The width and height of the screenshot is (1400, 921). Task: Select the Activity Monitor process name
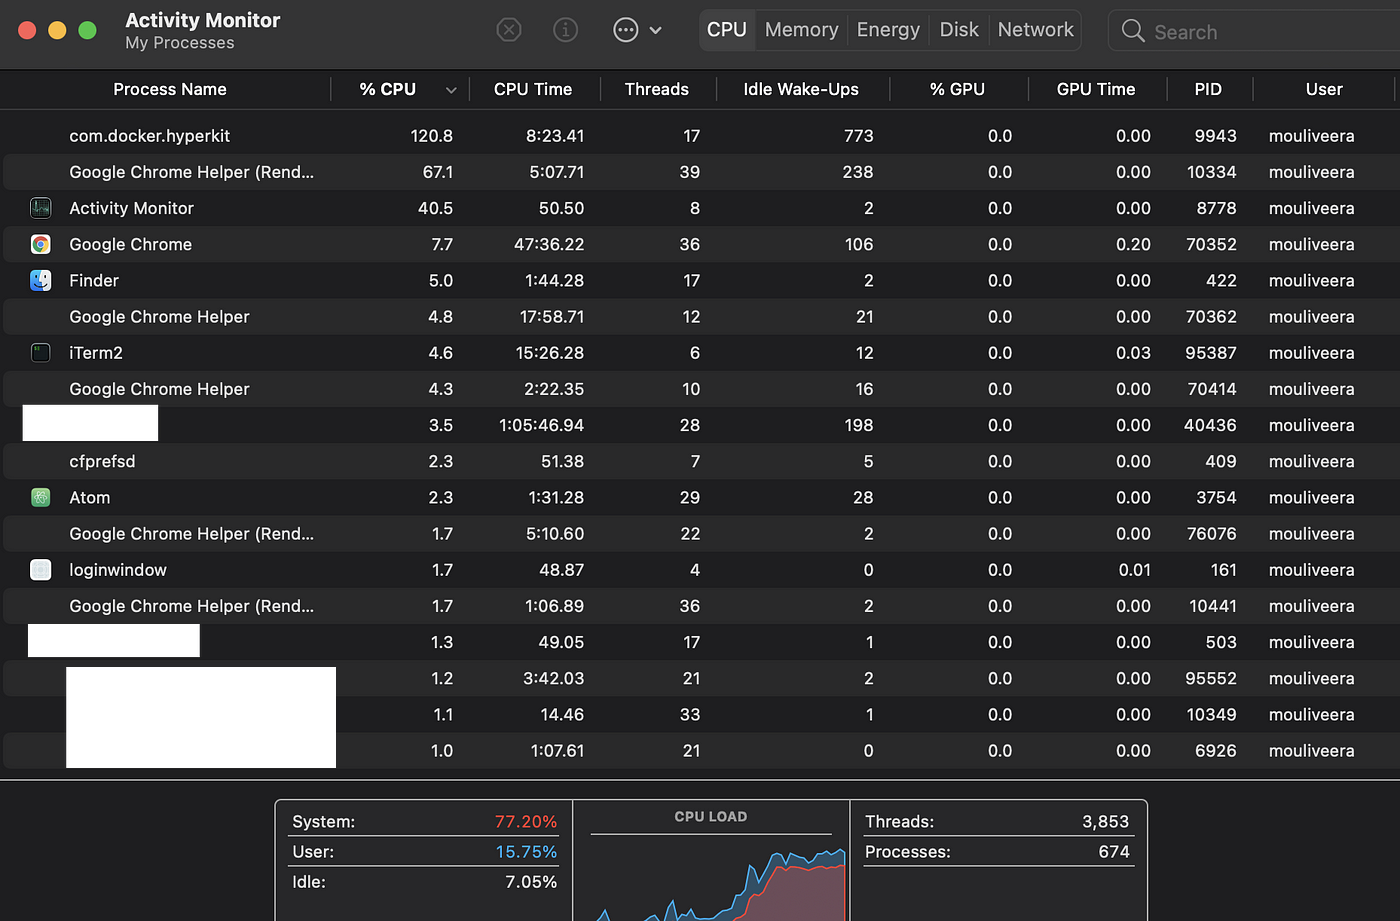tap(131, 208)
